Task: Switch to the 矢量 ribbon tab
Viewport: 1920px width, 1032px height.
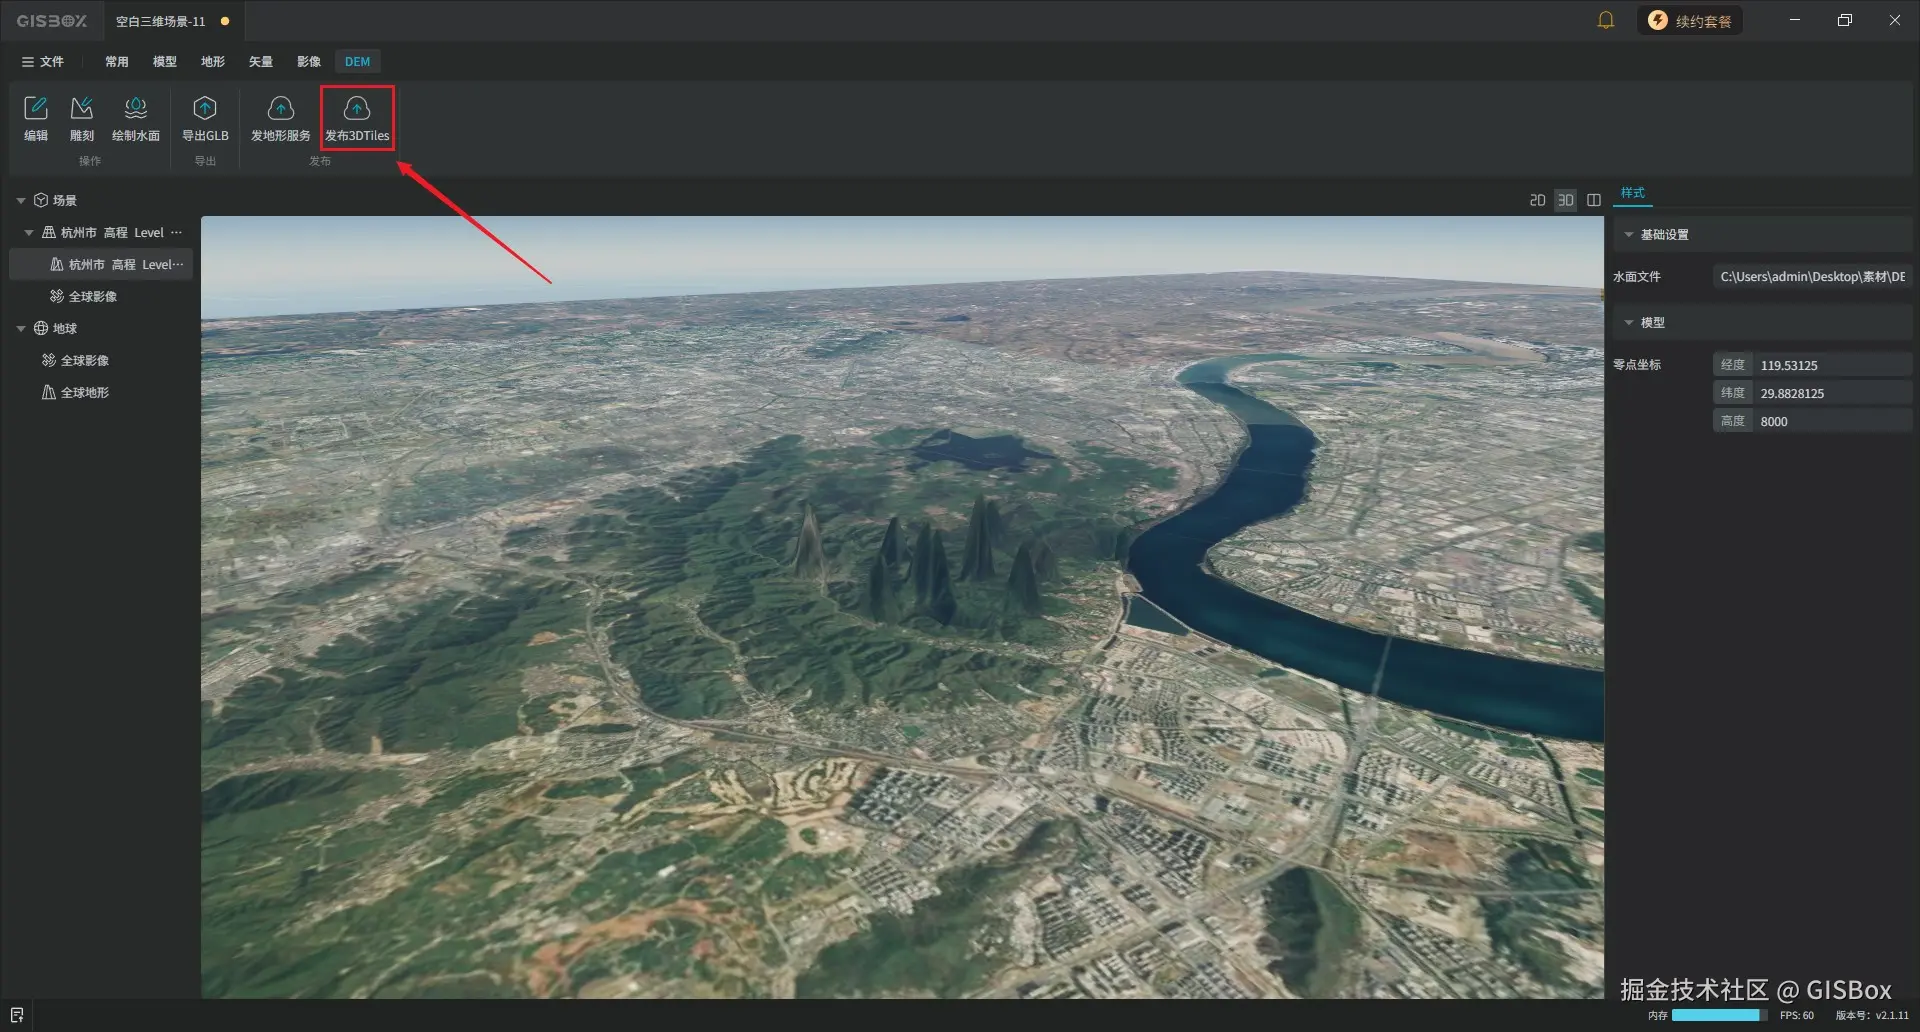Action: [261, 62]
